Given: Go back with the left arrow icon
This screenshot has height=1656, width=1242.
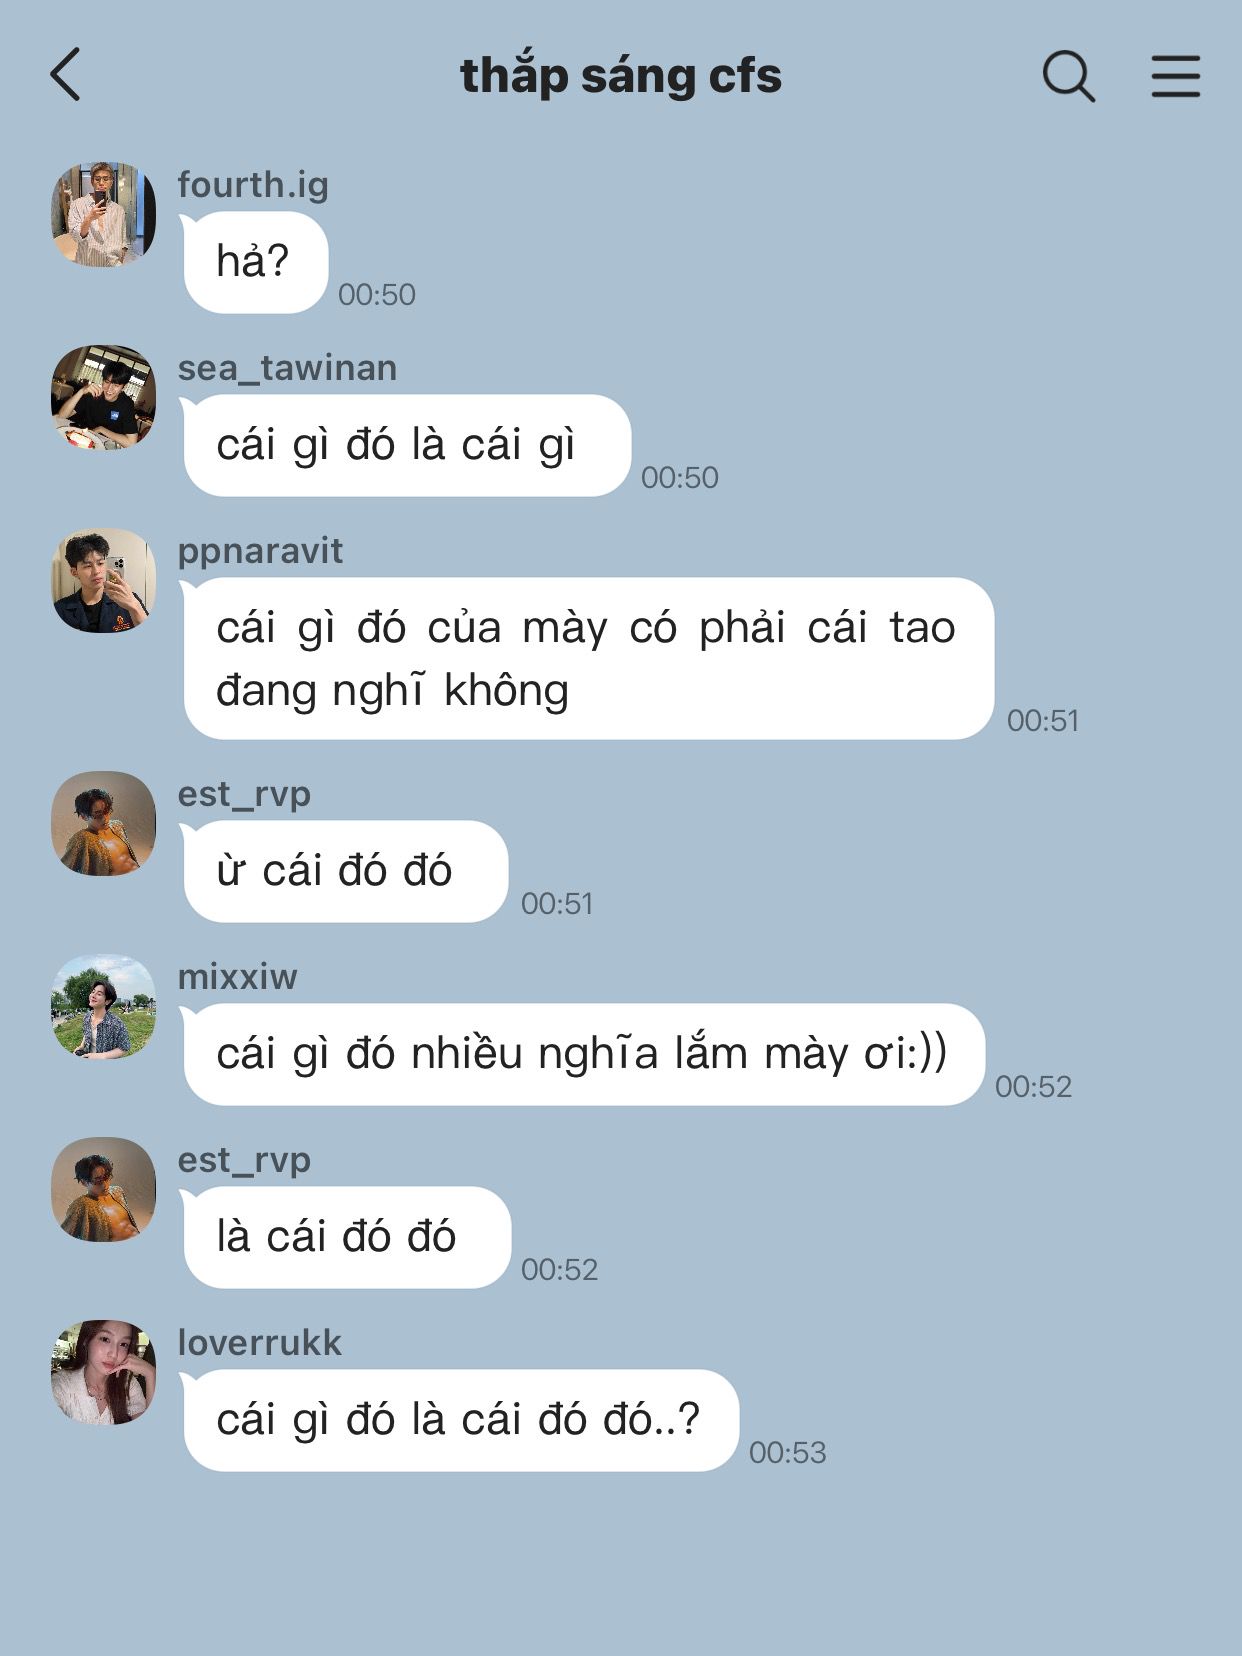Looking at the screenshot, I should pos(65,75).
